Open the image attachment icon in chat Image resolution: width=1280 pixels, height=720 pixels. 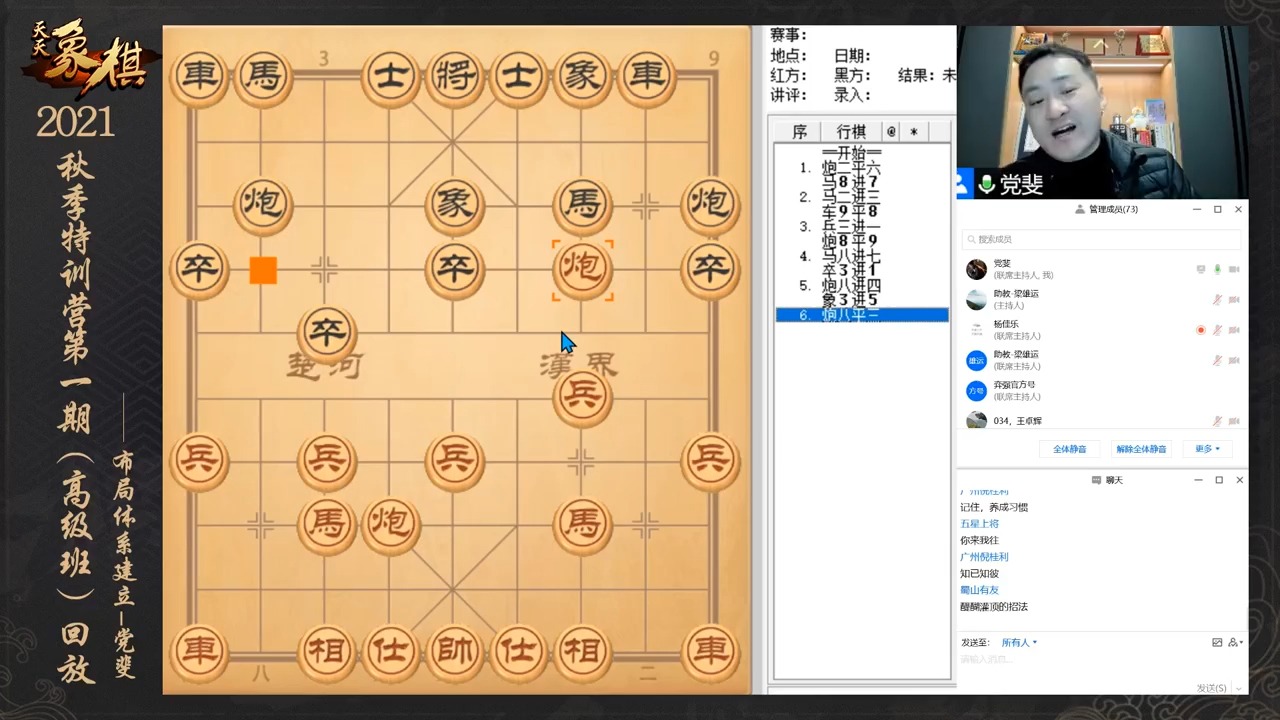pyautogui.click(x=1217, y=642)
